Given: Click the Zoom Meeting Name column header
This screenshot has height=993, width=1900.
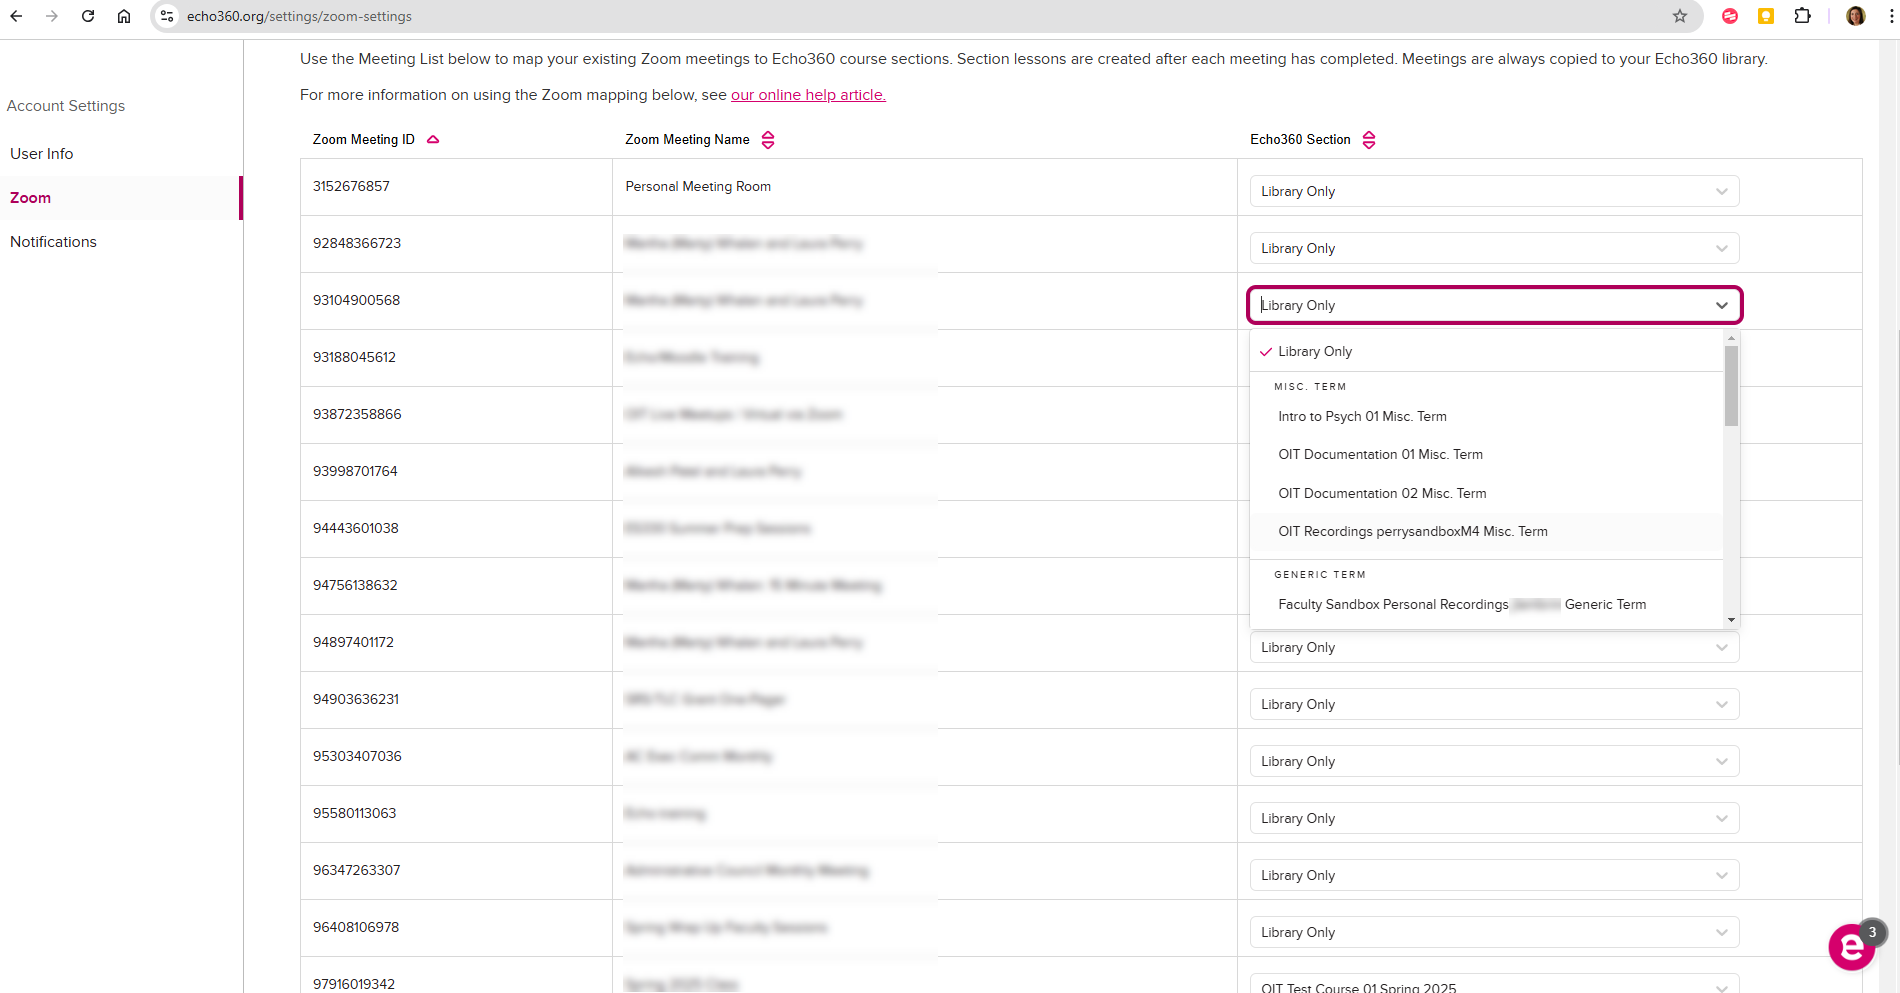Looking at the screenshot, I should (x=687, y=140).
